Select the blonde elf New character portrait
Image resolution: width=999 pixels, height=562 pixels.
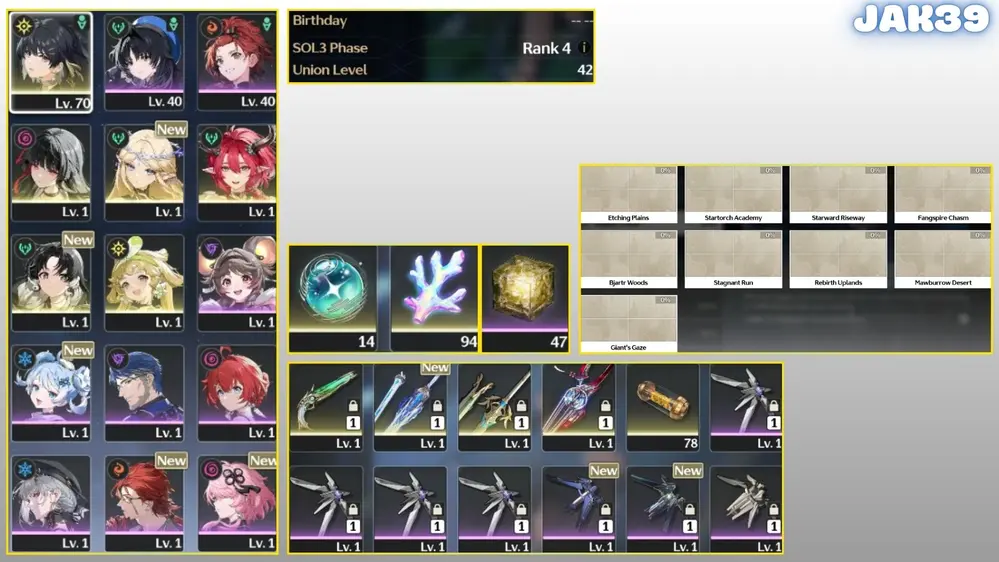(x=144, y=172)
